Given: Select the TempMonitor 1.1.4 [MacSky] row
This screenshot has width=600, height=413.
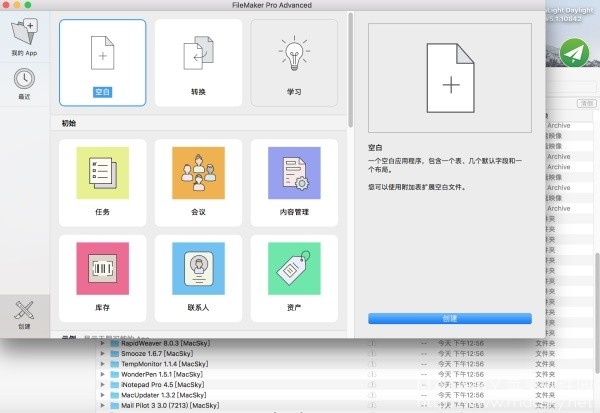Looking at the screenshot, I should coord(344,364).
